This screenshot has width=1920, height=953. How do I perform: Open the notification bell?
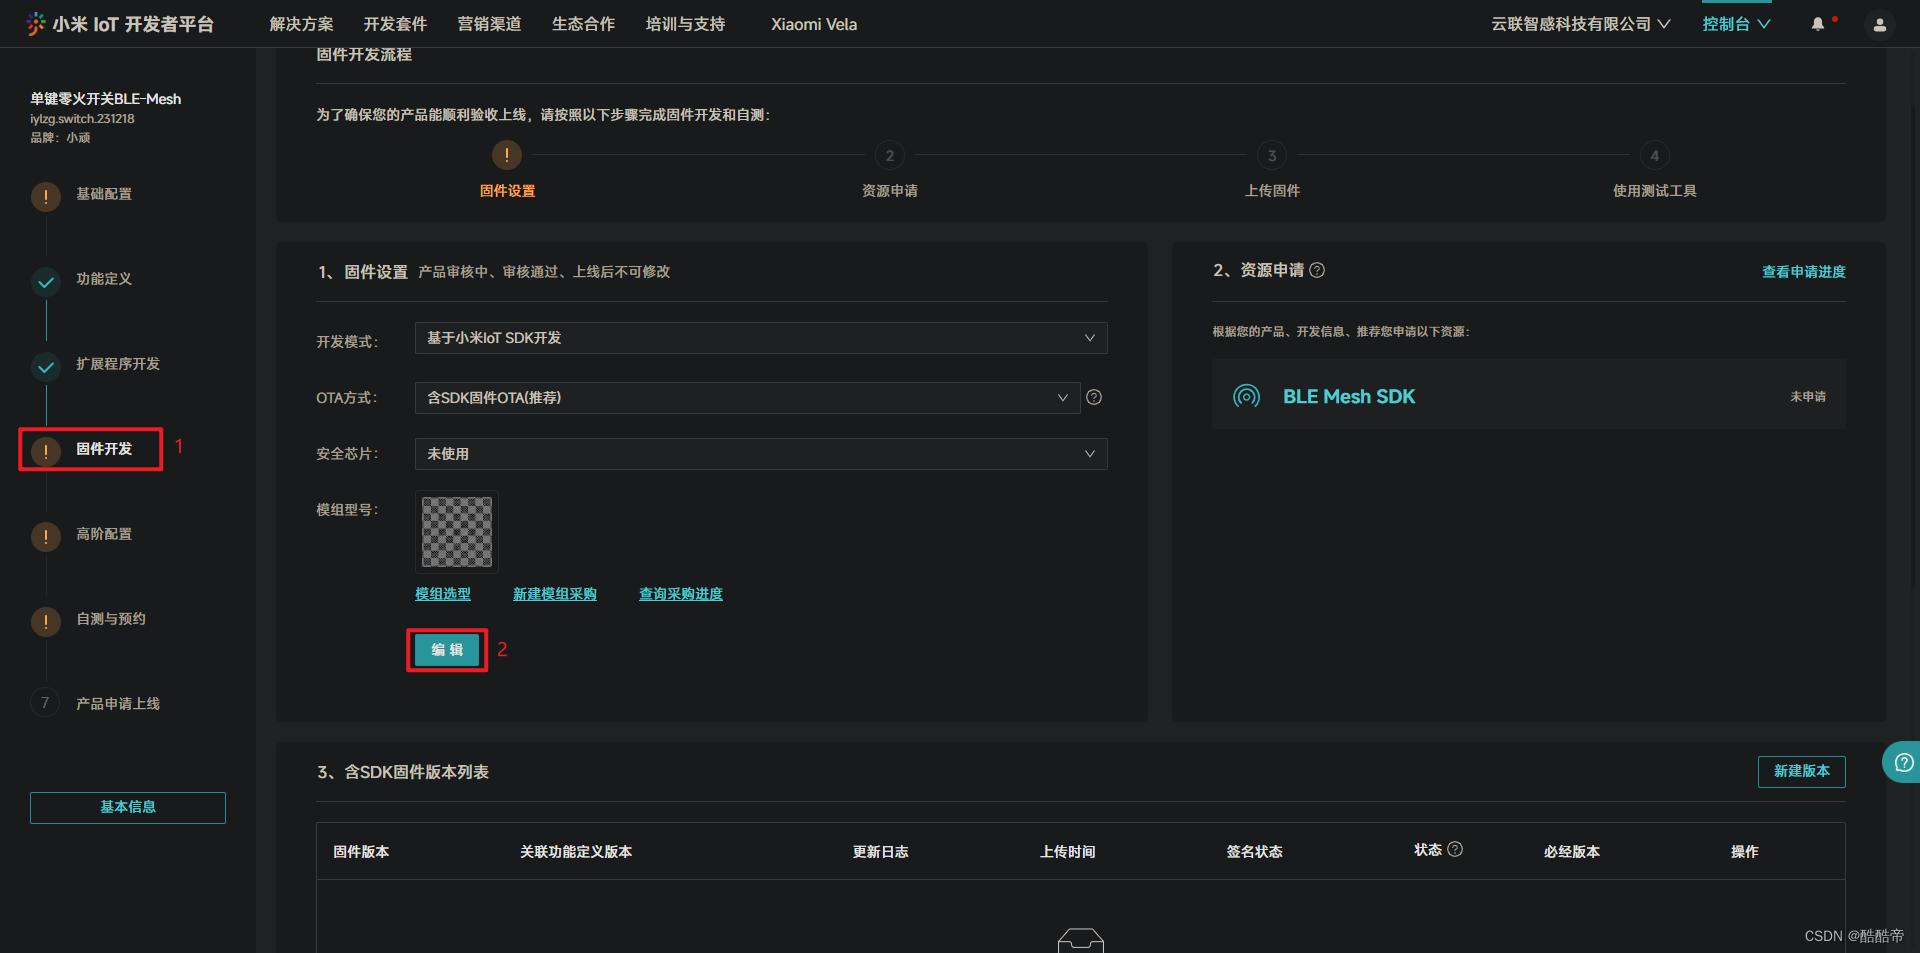click(1818, 24)
